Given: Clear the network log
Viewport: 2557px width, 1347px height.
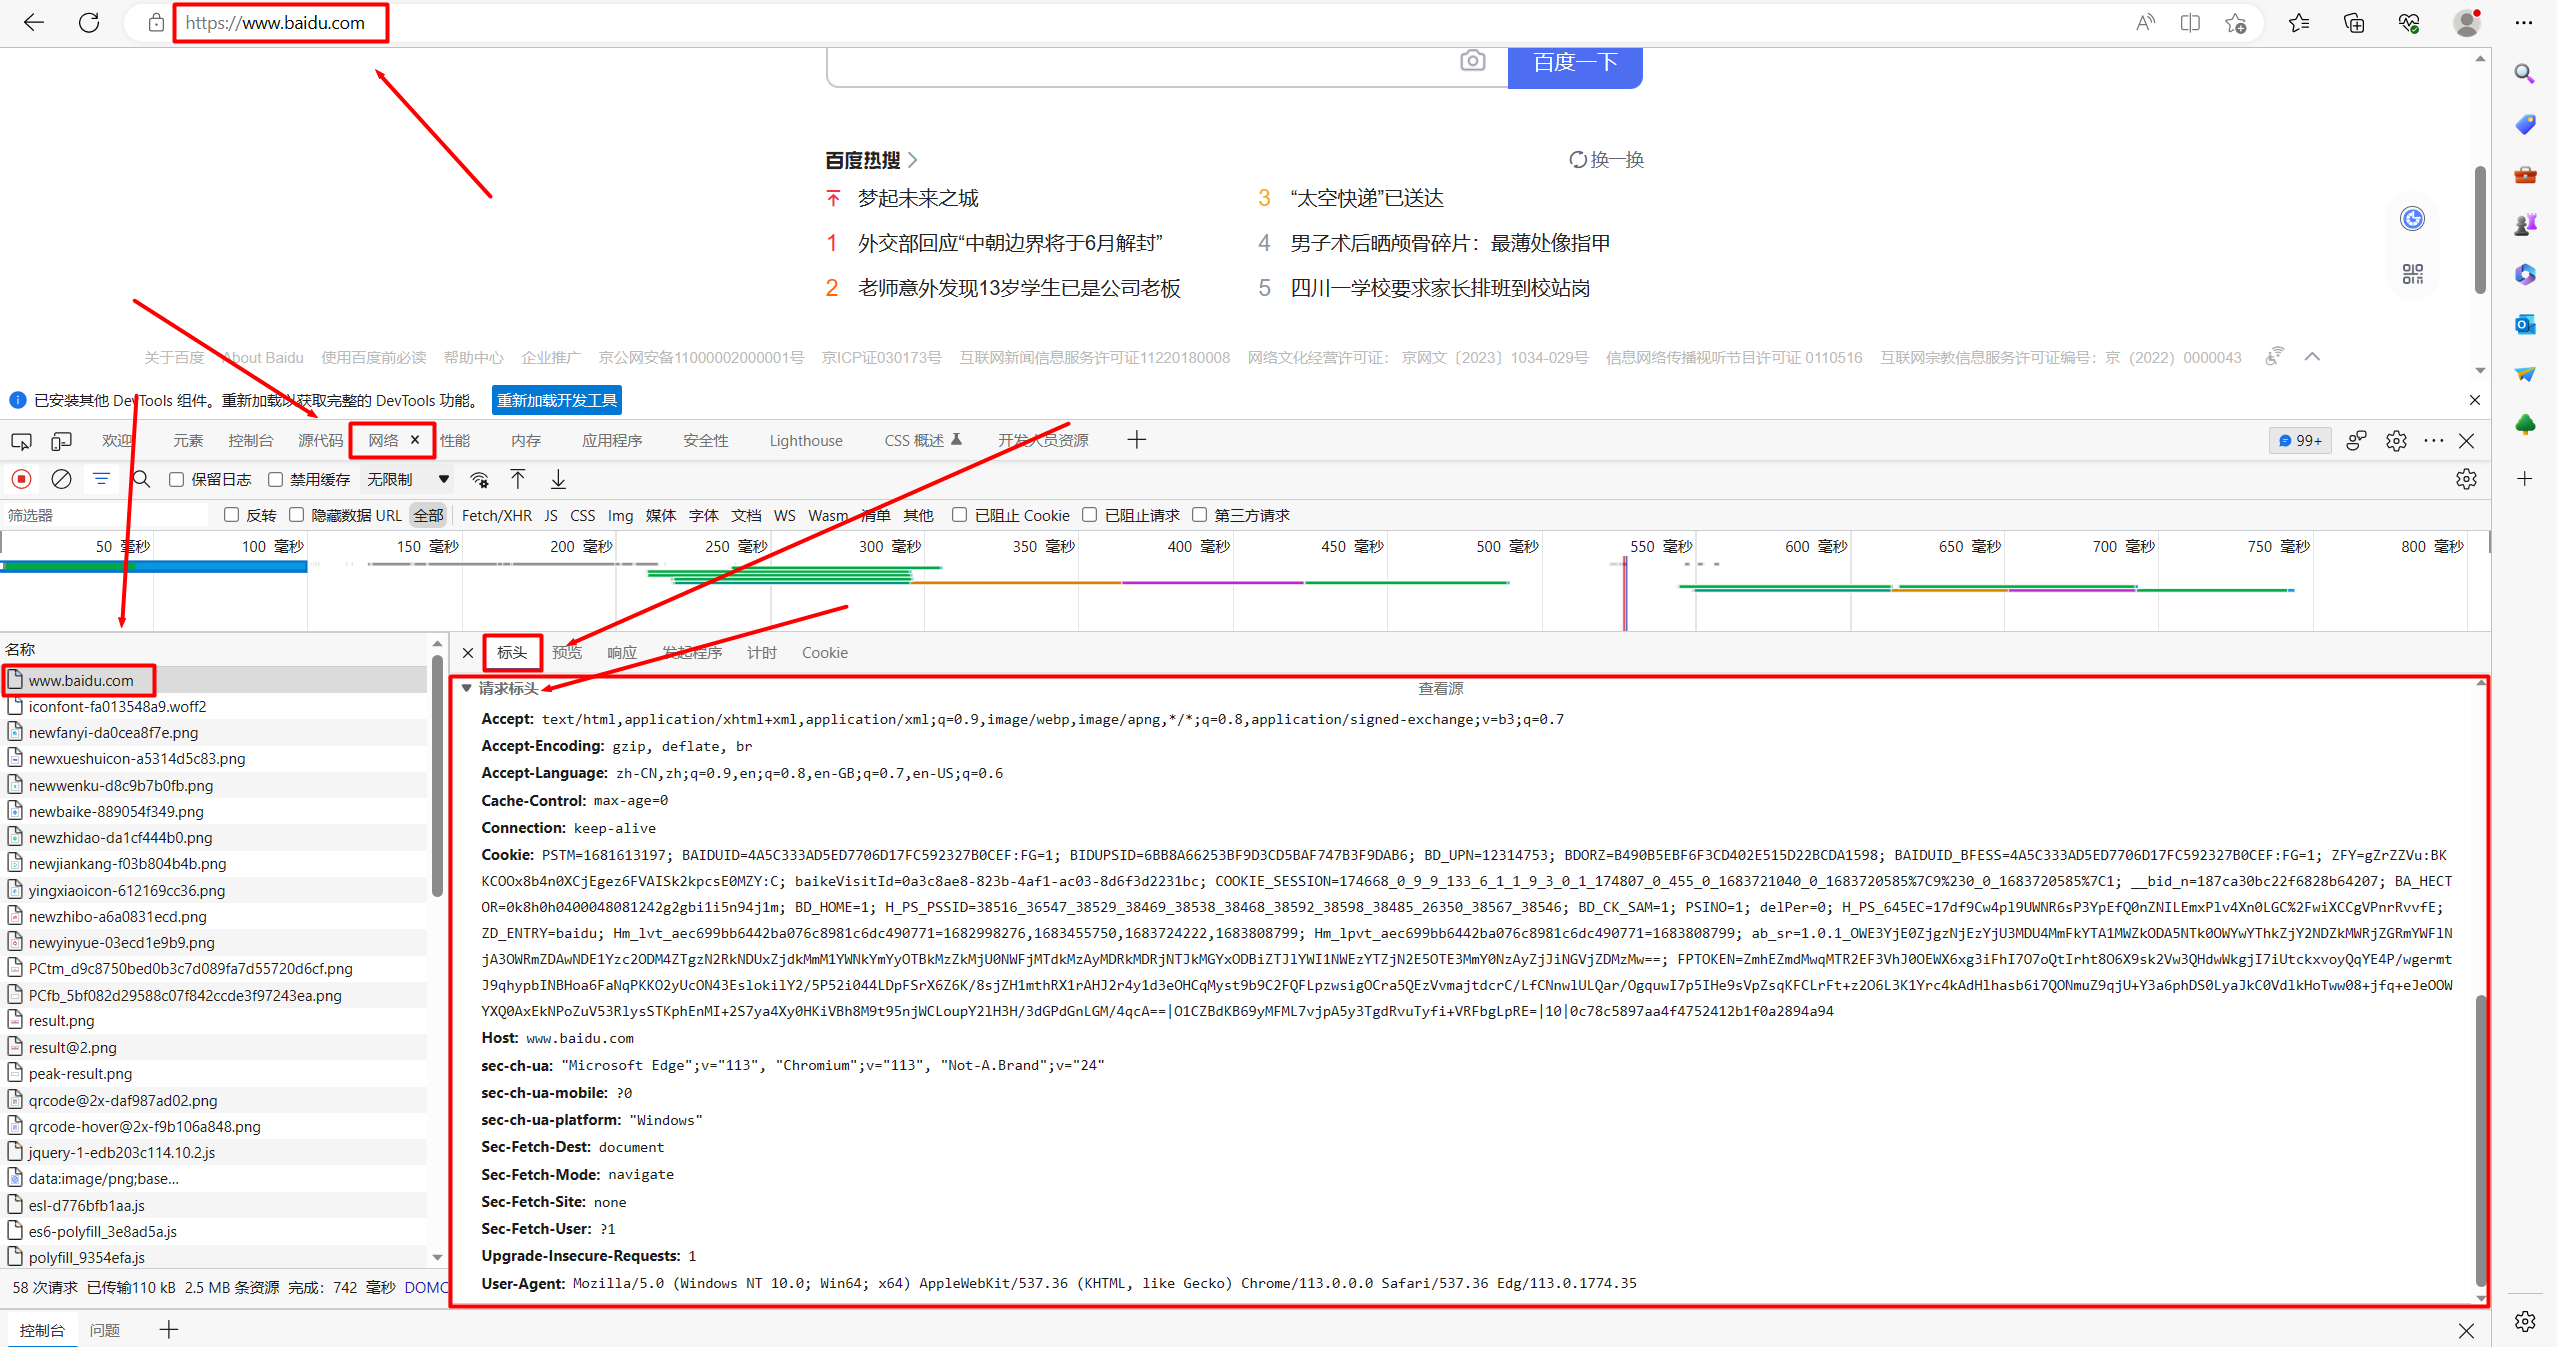Looking at the screenshot, I should 61,479.
